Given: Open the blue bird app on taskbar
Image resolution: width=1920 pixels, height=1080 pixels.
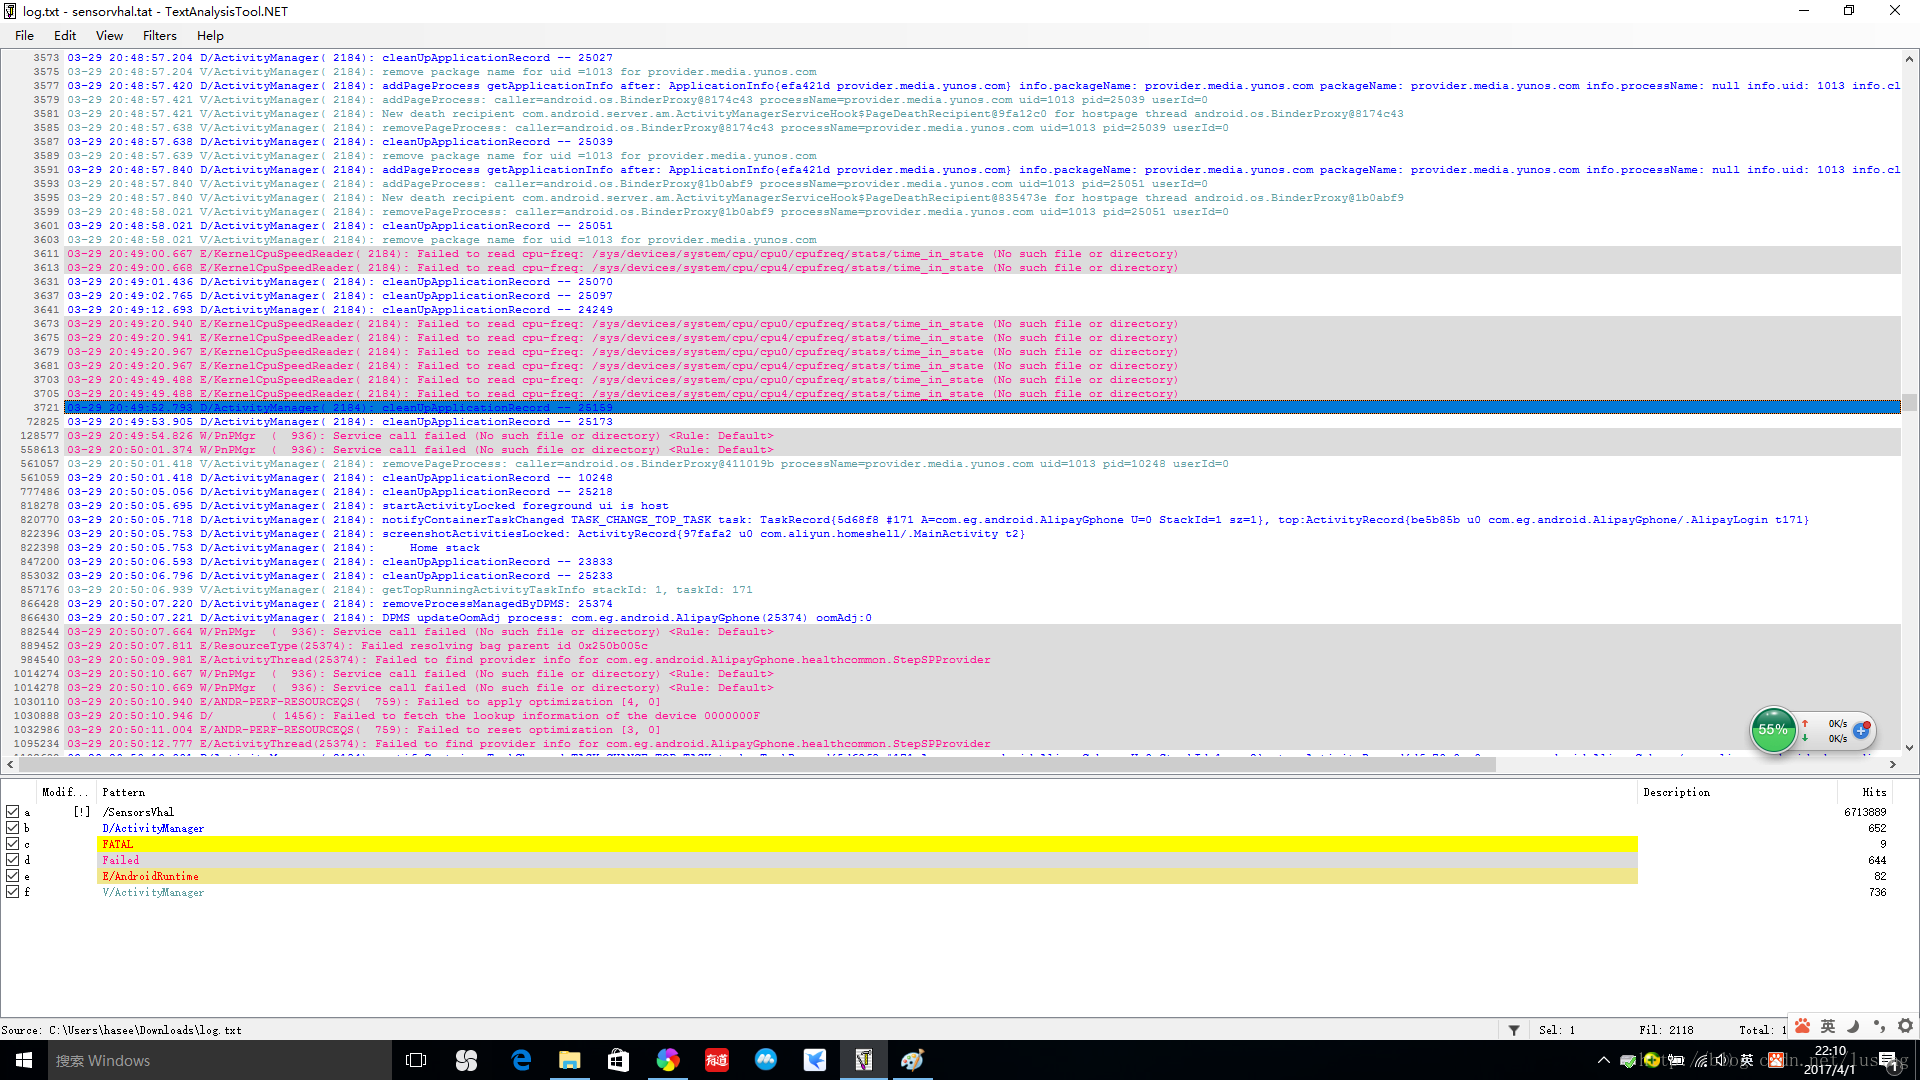Looking at the screenshot, I should [815, 1060].
